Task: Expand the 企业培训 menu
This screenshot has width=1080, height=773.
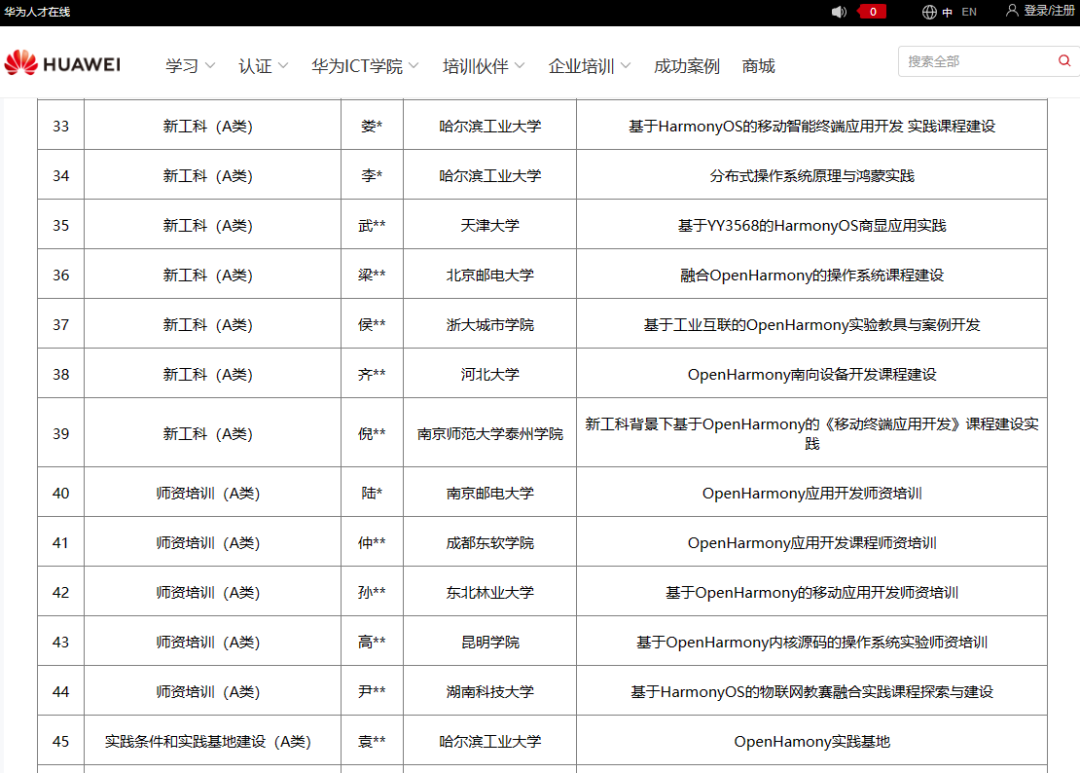Action: click(590, 66)
